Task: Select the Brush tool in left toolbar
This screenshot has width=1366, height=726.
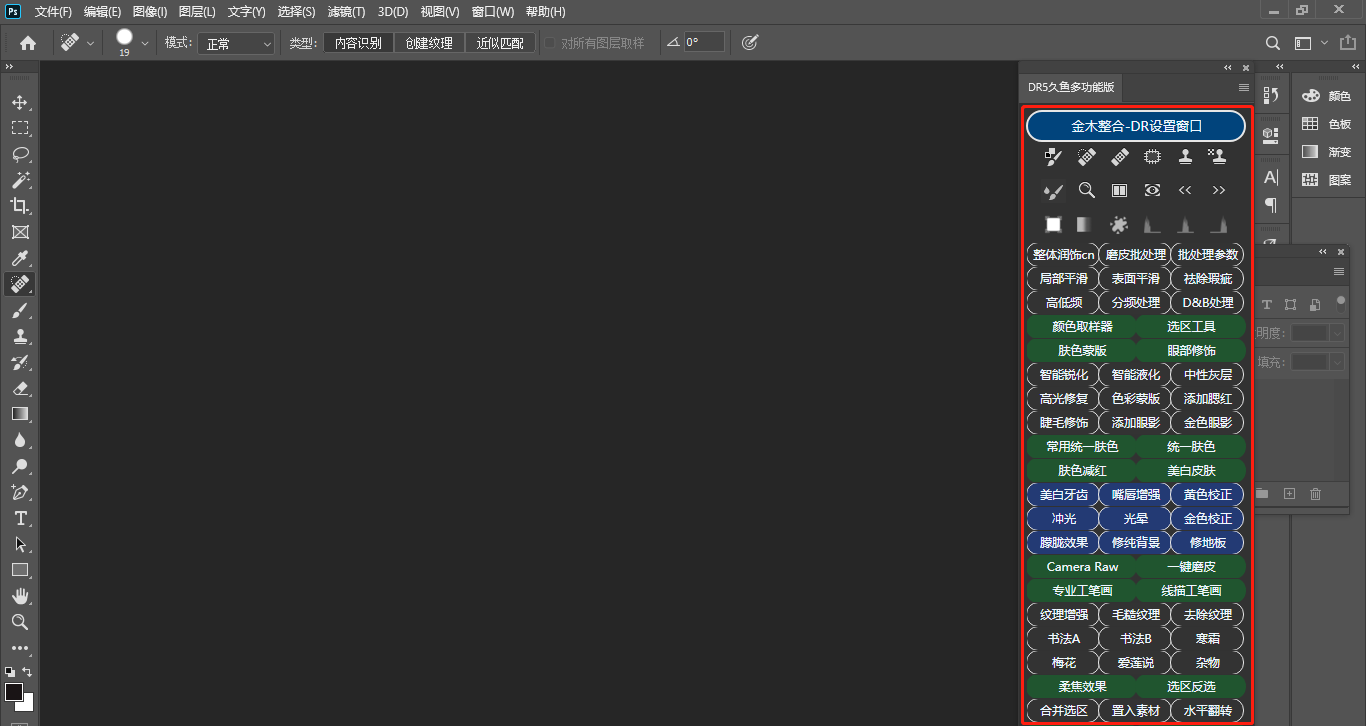Action: (19, 310)
